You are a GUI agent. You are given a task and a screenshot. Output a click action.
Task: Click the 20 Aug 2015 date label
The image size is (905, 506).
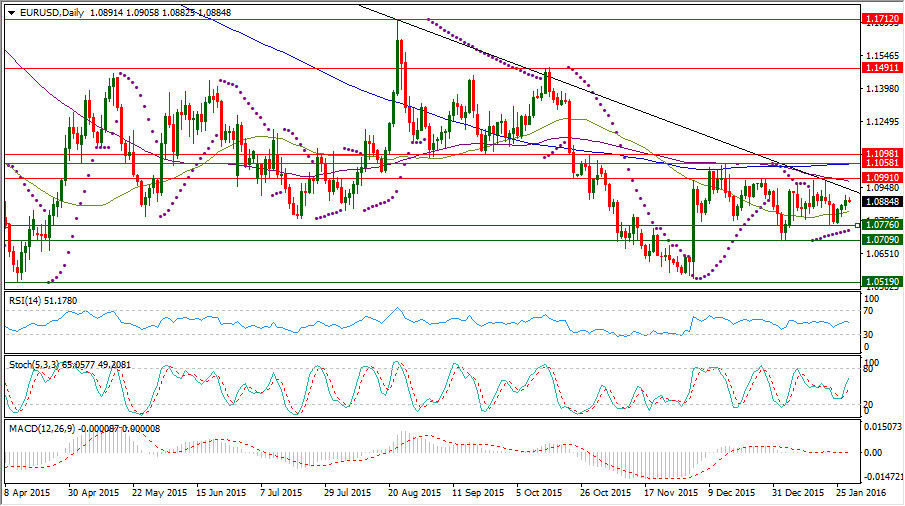tap(414, 493)
